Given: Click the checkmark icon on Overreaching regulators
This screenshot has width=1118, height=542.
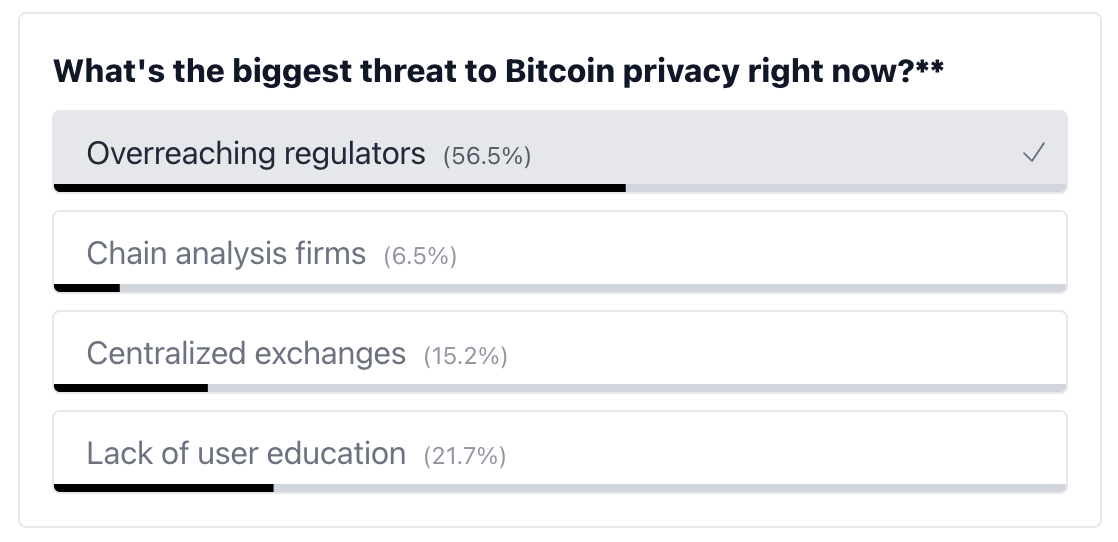Looking at the screenshot, I should click(x=1034, y=153).
